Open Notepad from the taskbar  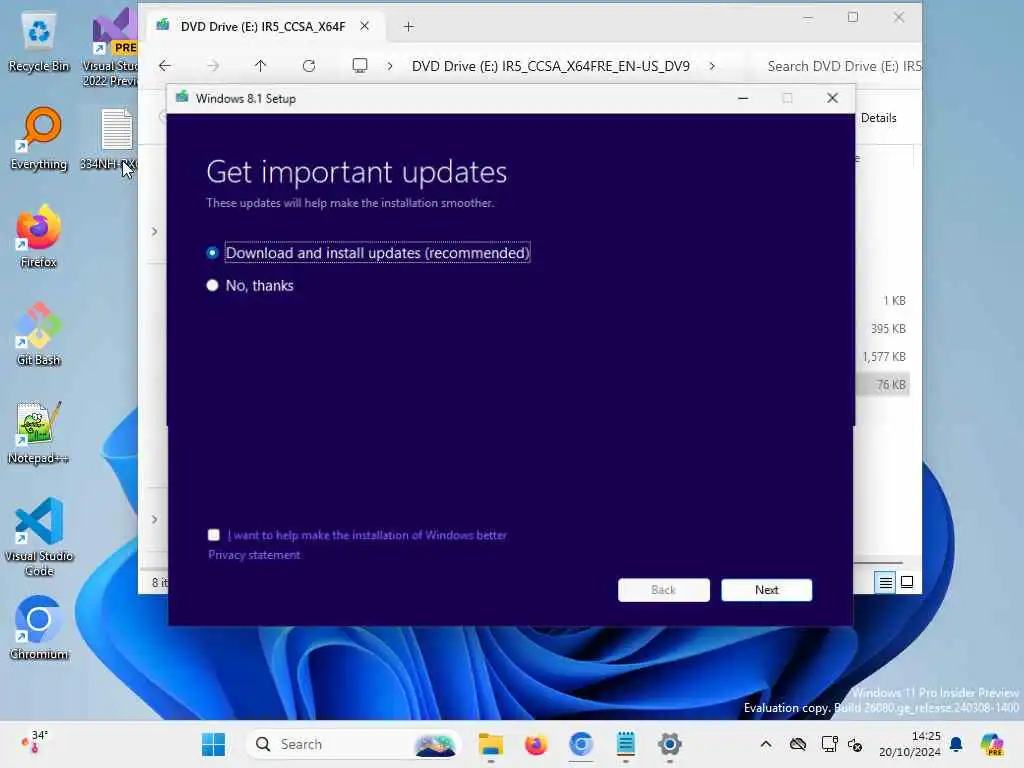click(626, 744)
